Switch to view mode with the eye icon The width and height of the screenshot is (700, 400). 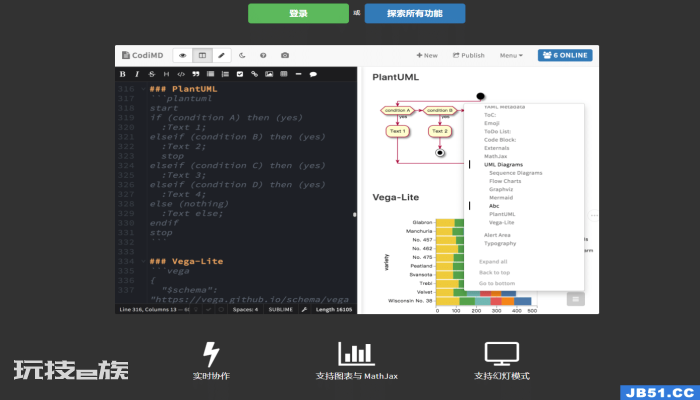(183, 55)
